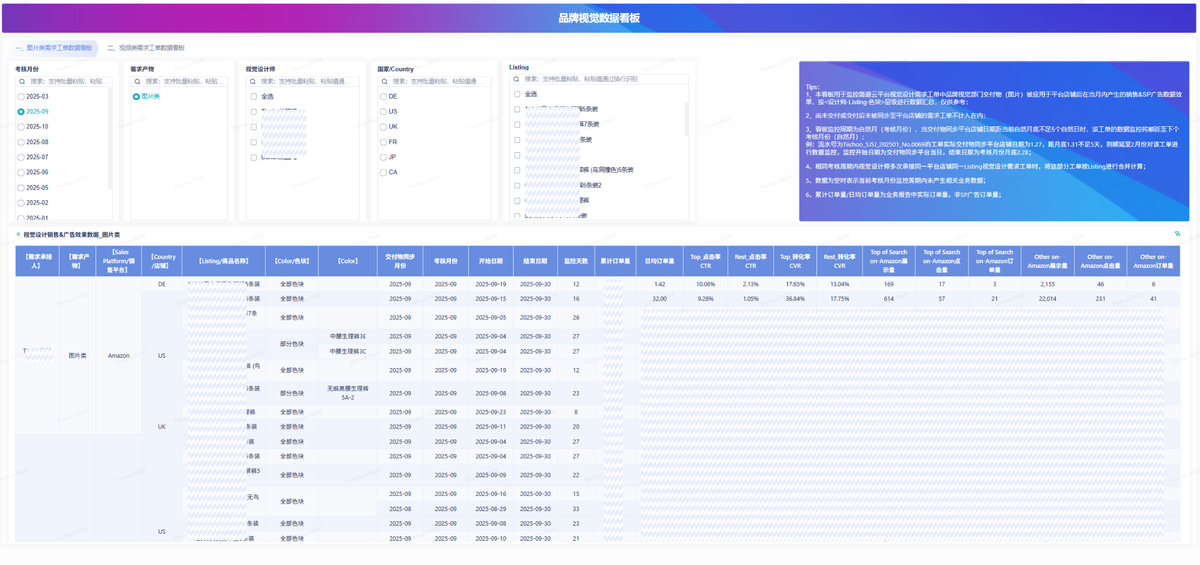The height and width of the screenshot is (565, 1200).
Task: Click the table tool icon at top right
Action: [x=1177, y=234]
